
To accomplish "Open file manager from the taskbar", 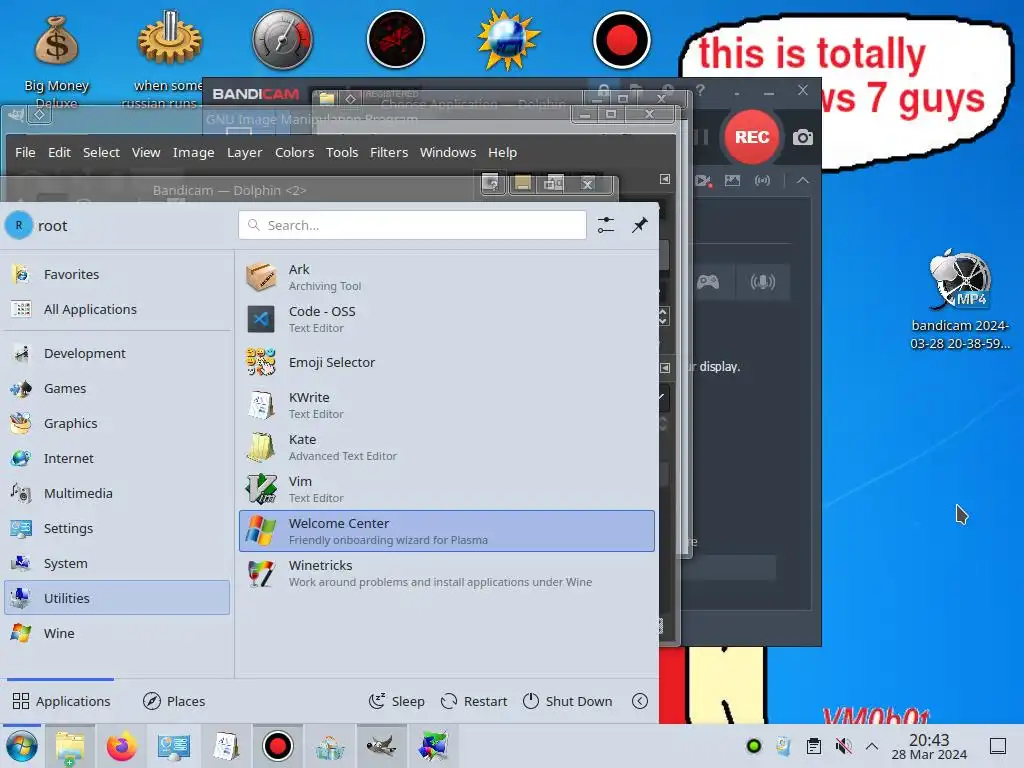I will (x=70, y=746).
